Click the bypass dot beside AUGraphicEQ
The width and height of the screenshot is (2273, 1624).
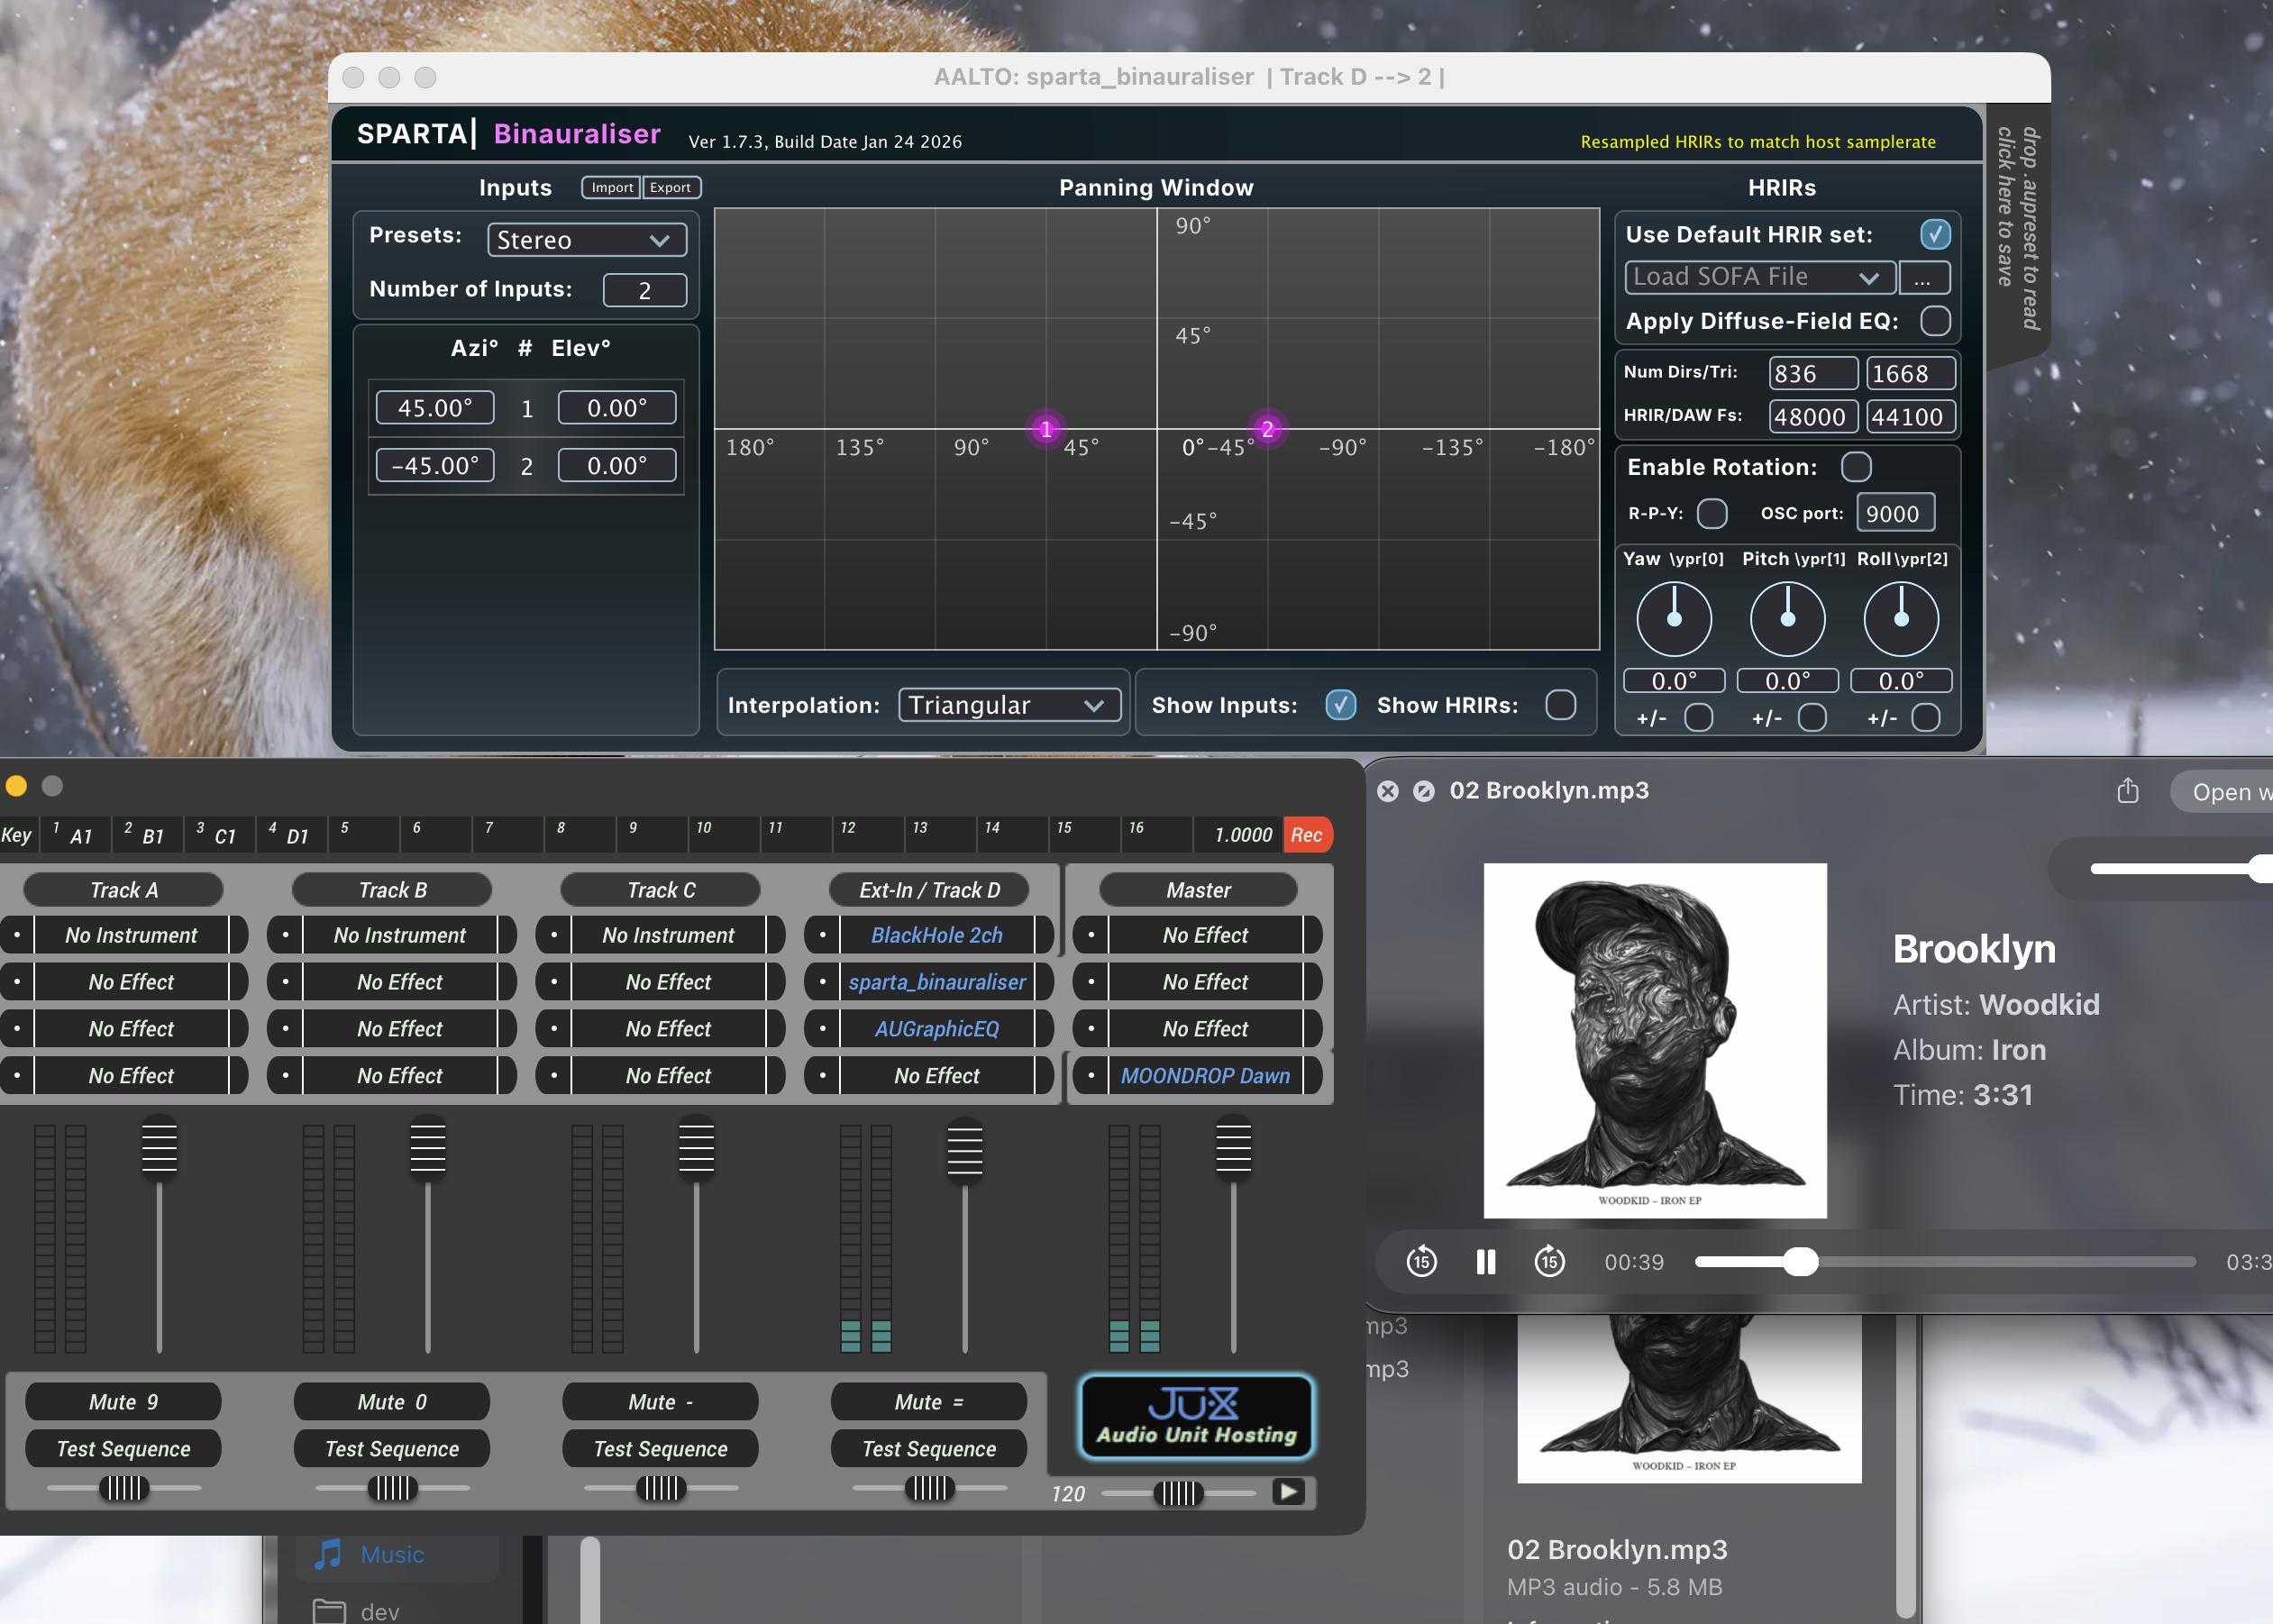pos(822,1029)
